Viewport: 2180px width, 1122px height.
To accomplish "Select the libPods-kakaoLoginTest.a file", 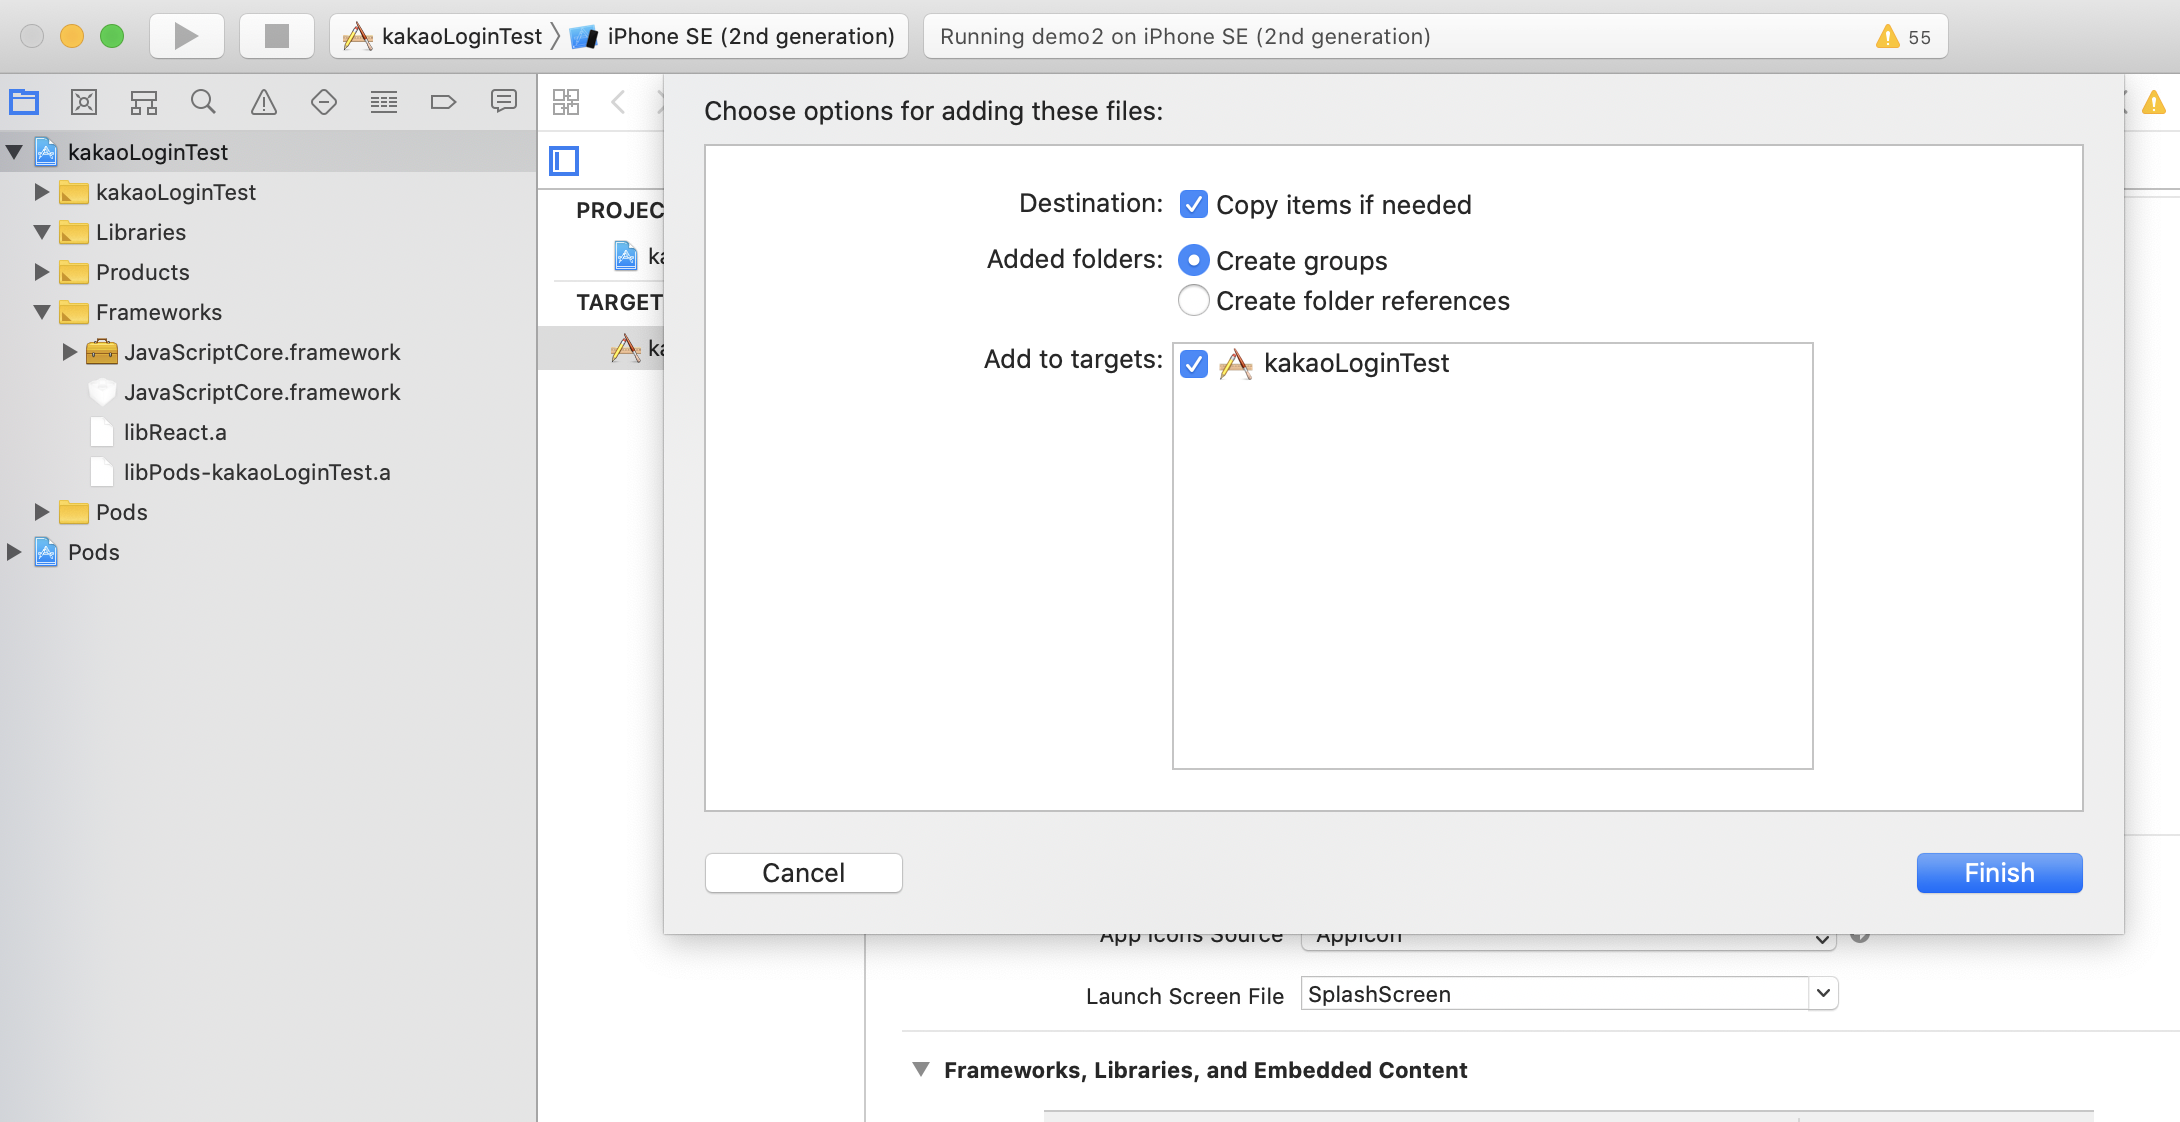I will tap(268, 472).
